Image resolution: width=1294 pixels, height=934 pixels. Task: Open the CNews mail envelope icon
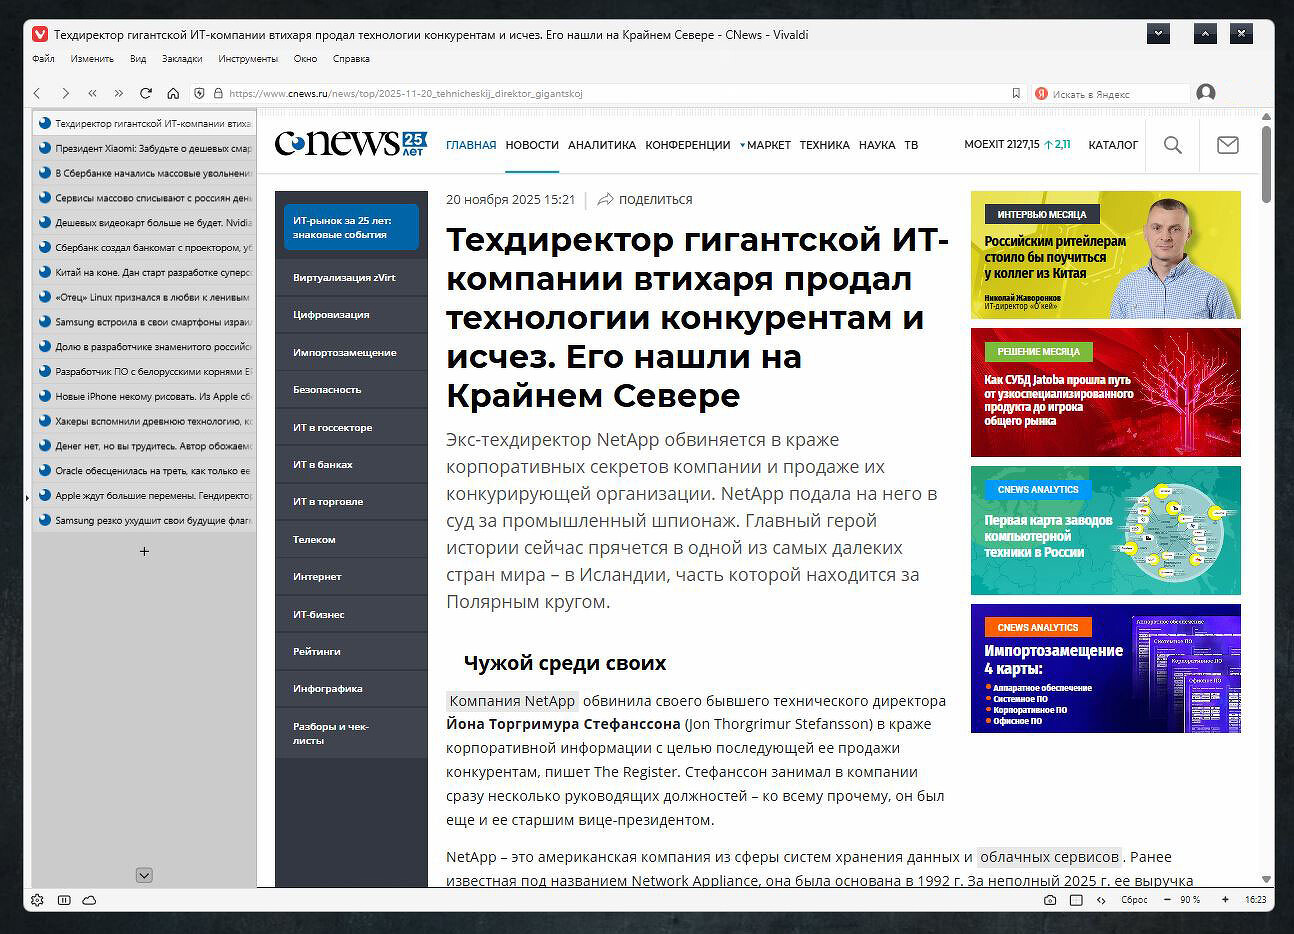(1227, 145)
